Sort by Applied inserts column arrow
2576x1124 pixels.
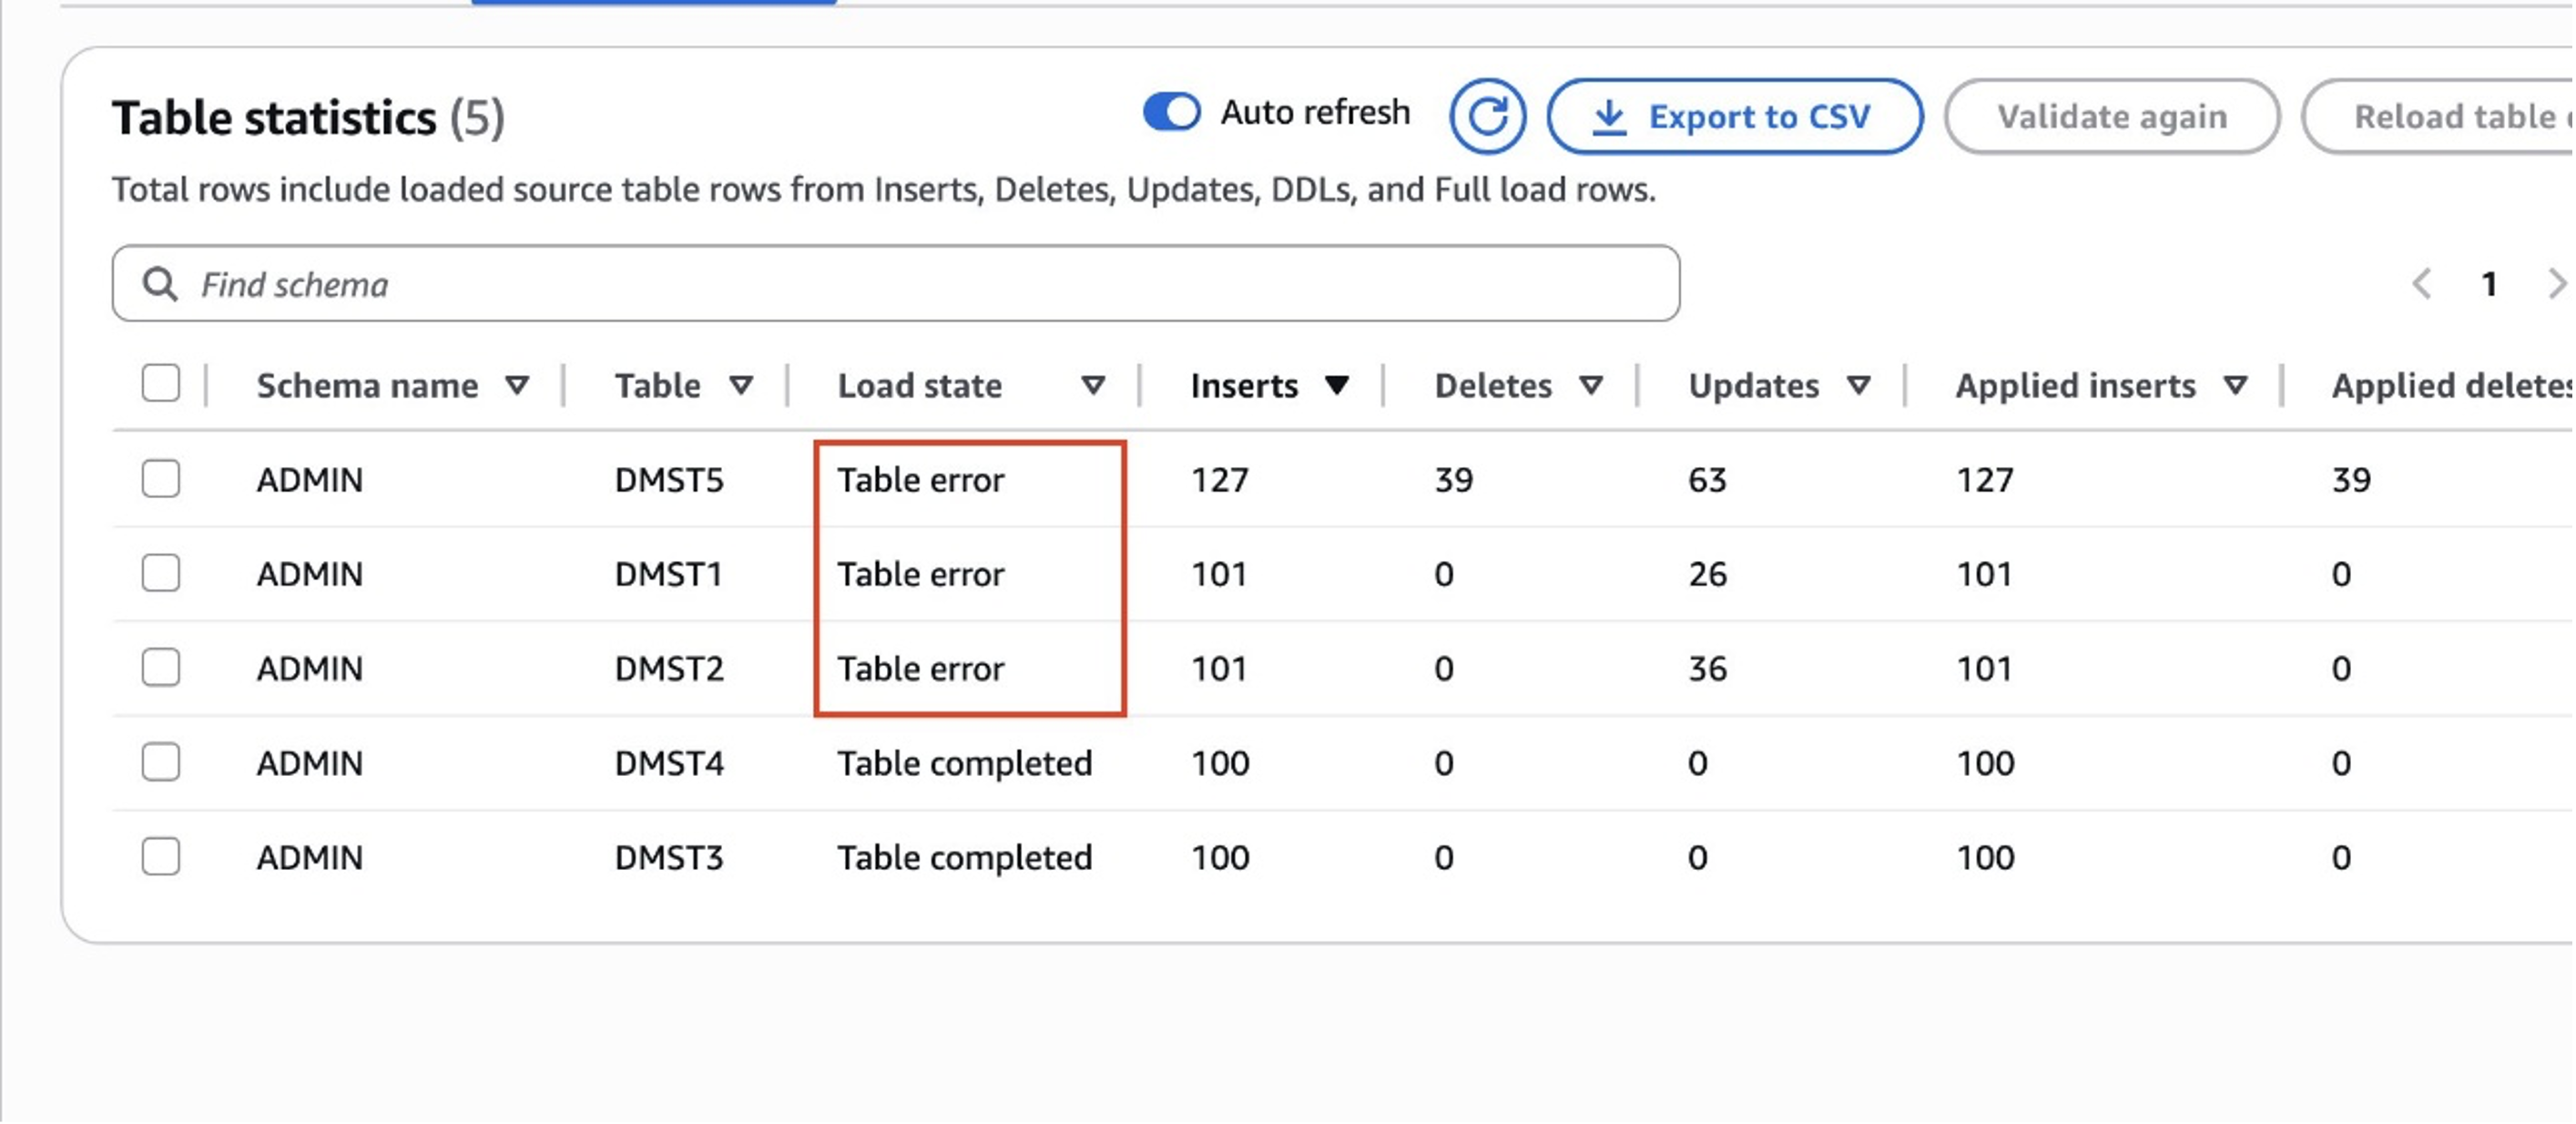[x=2236, y=385]
